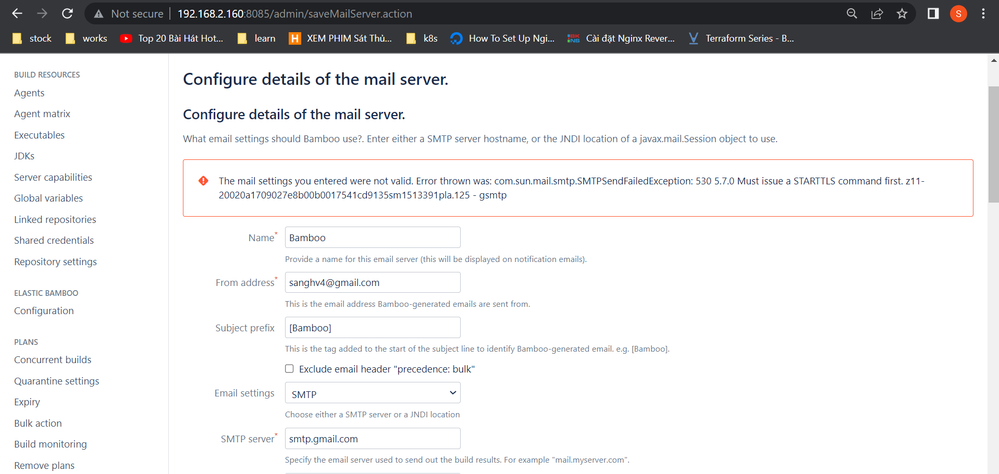Reload the page with refresh icon
The height and width of the screenshot is (474, 999).
coord(67,13)
